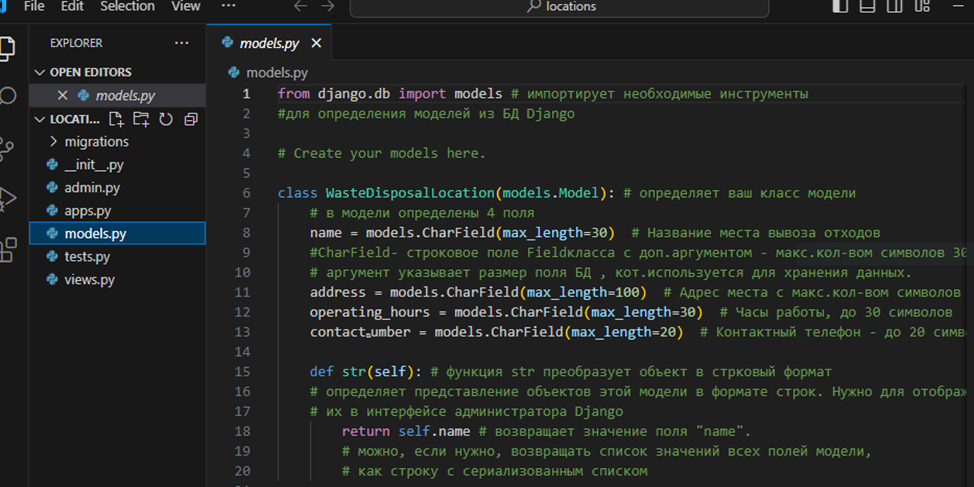The width and height of the screenshot is (974, 487).
Task: Click the 'contact_number' field name in code
Action: point(360,332)
